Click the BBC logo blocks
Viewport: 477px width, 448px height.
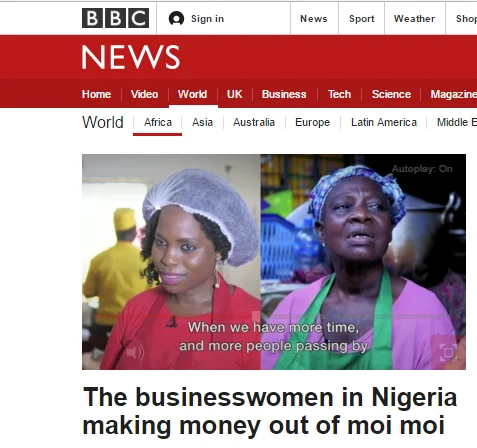(x=115, y=18)
